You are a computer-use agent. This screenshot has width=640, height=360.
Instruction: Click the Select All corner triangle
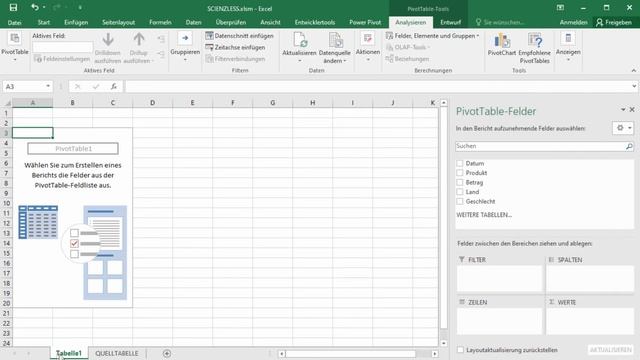[7, 103]
